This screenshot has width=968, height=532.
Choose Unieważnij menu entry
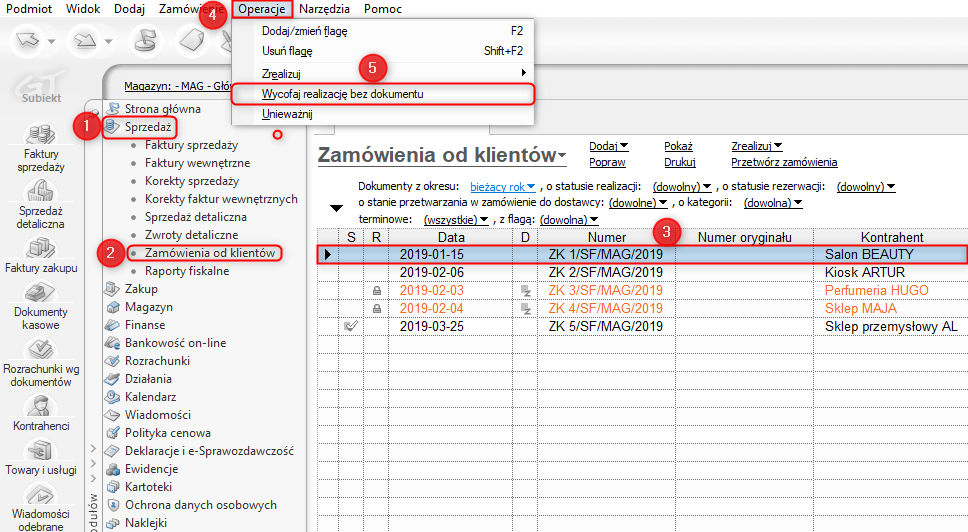(x=383, y=114)
